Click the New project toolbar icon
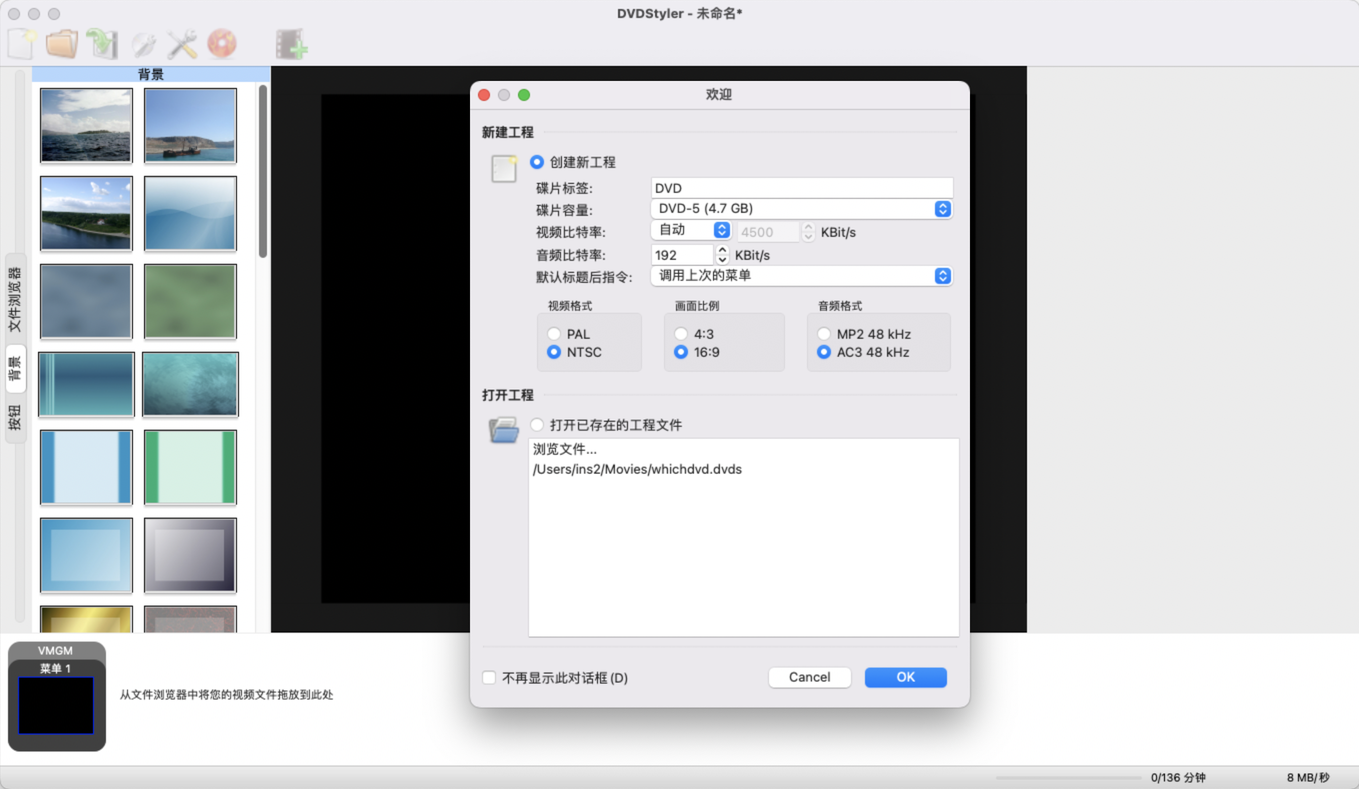 (x=22, y=44)
